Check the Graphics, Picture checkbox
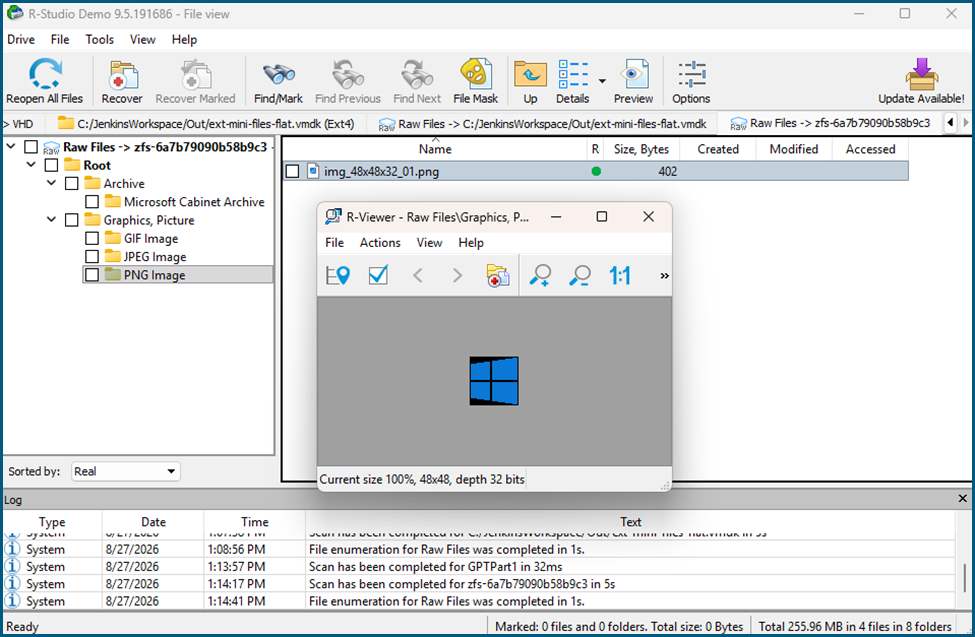 coord(72,220)
